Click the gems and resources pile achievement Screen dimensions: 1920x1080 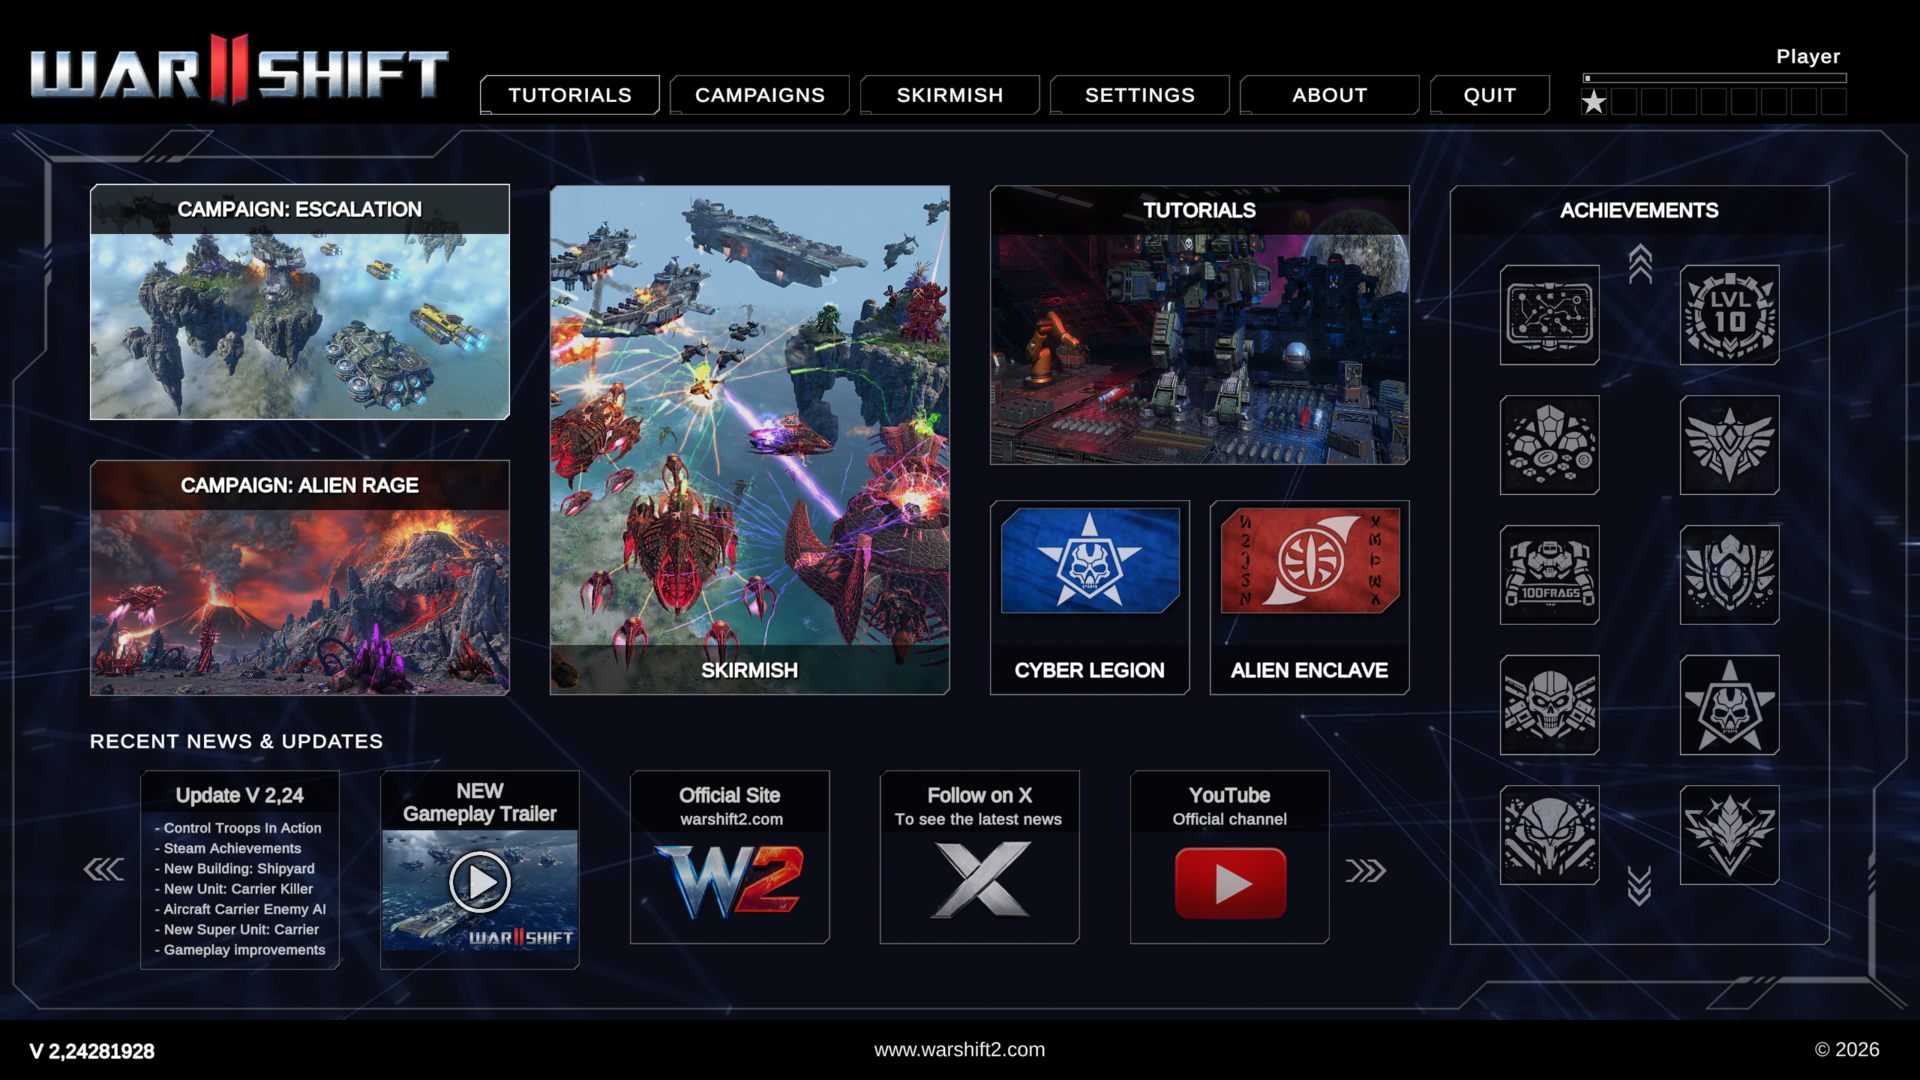[x=1549, y=445]
